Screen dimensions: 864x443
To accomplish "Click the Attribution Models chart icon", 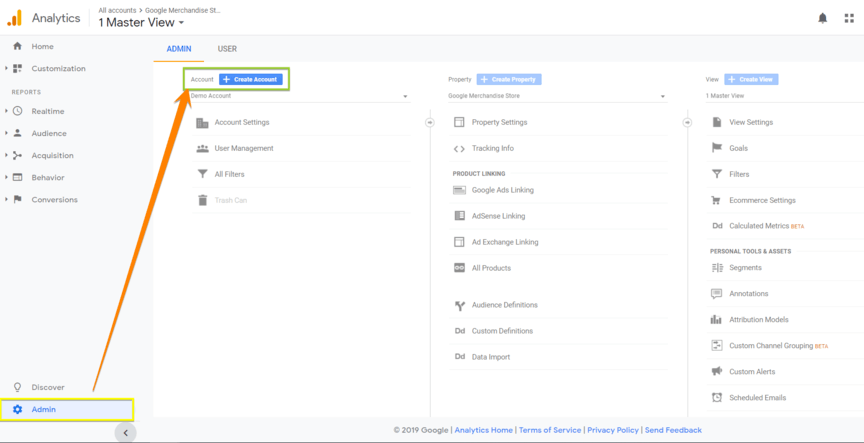I will point(716,320).
